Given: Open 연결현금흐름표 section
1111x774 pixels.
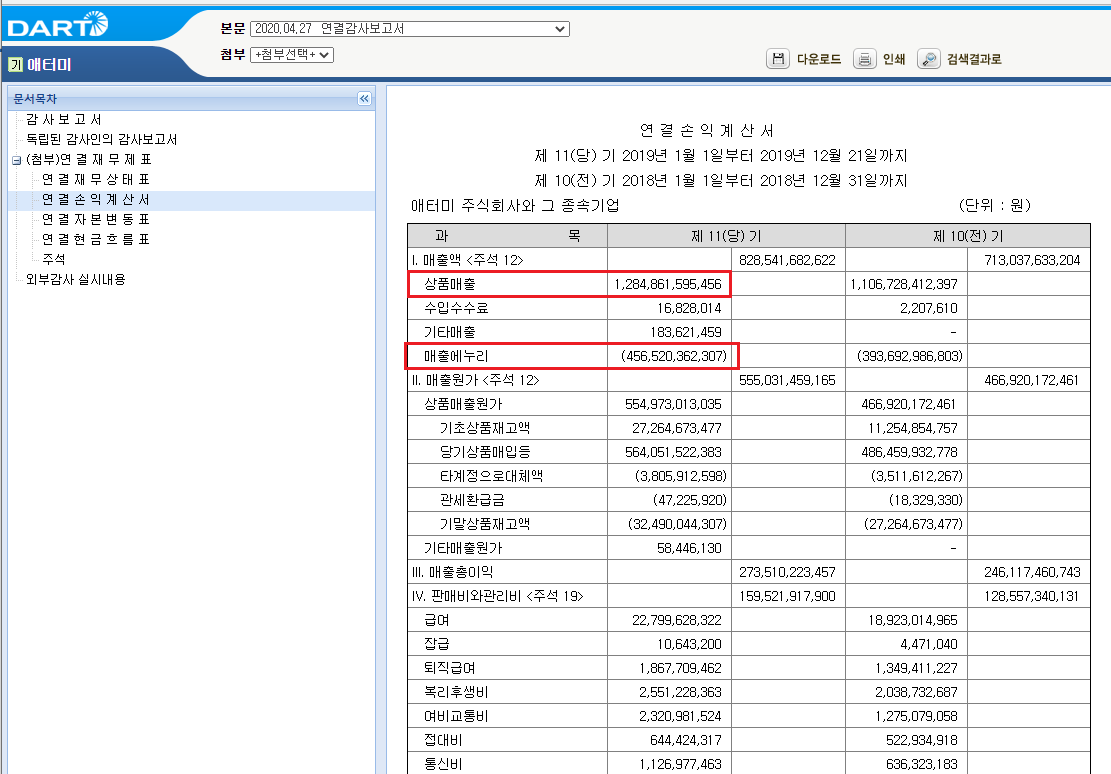Looking at the screenshot, I should click(96, 239).
